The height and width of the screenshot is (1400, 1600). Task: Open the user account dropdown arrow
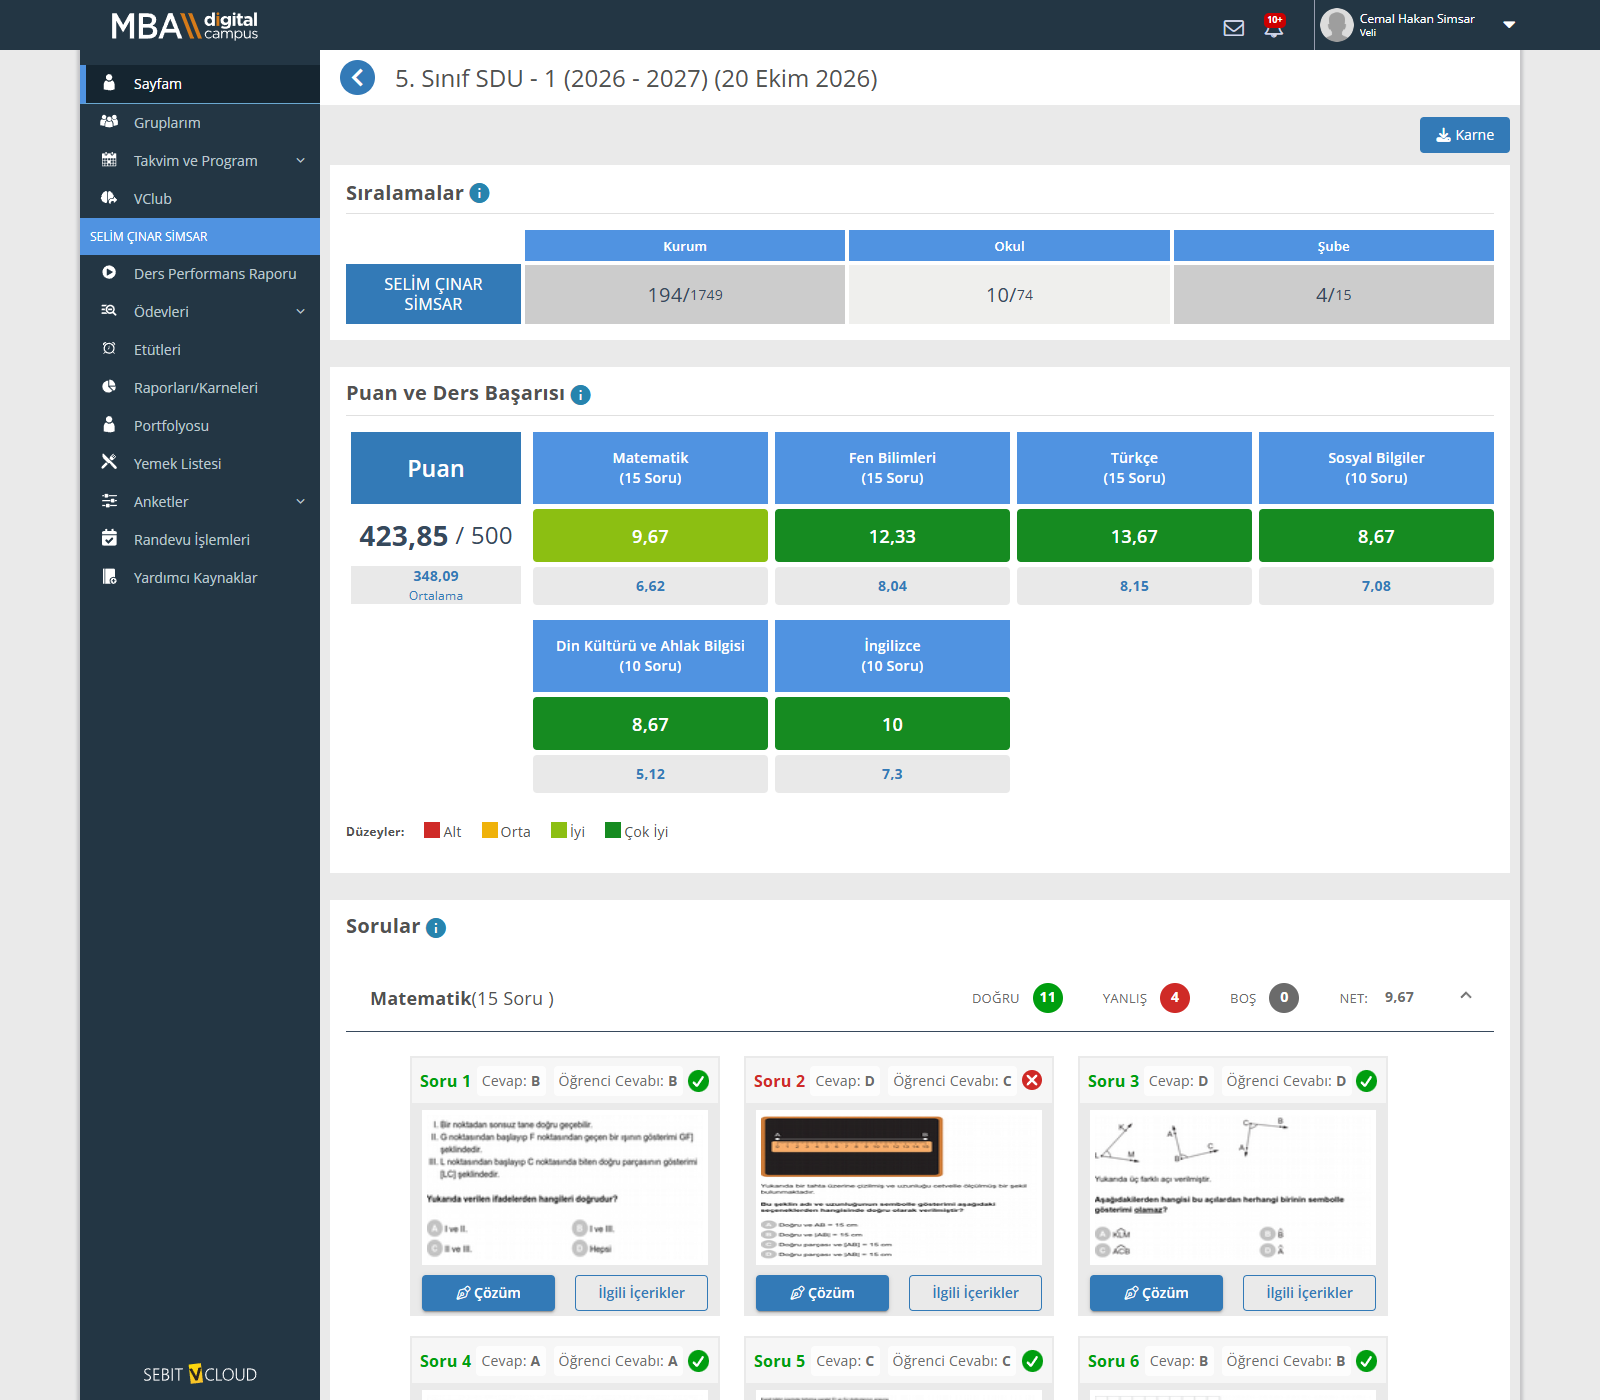1509,25
